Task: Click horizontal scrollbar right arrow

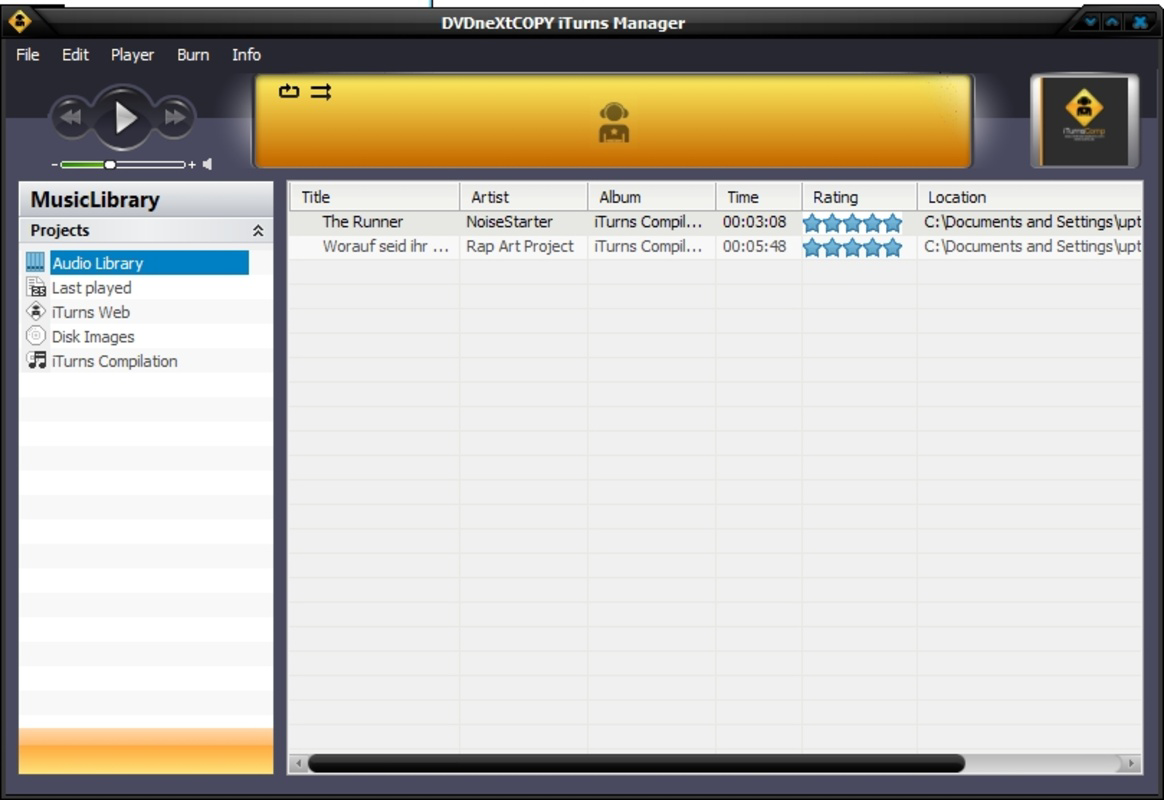Action: click(1131, 763)
